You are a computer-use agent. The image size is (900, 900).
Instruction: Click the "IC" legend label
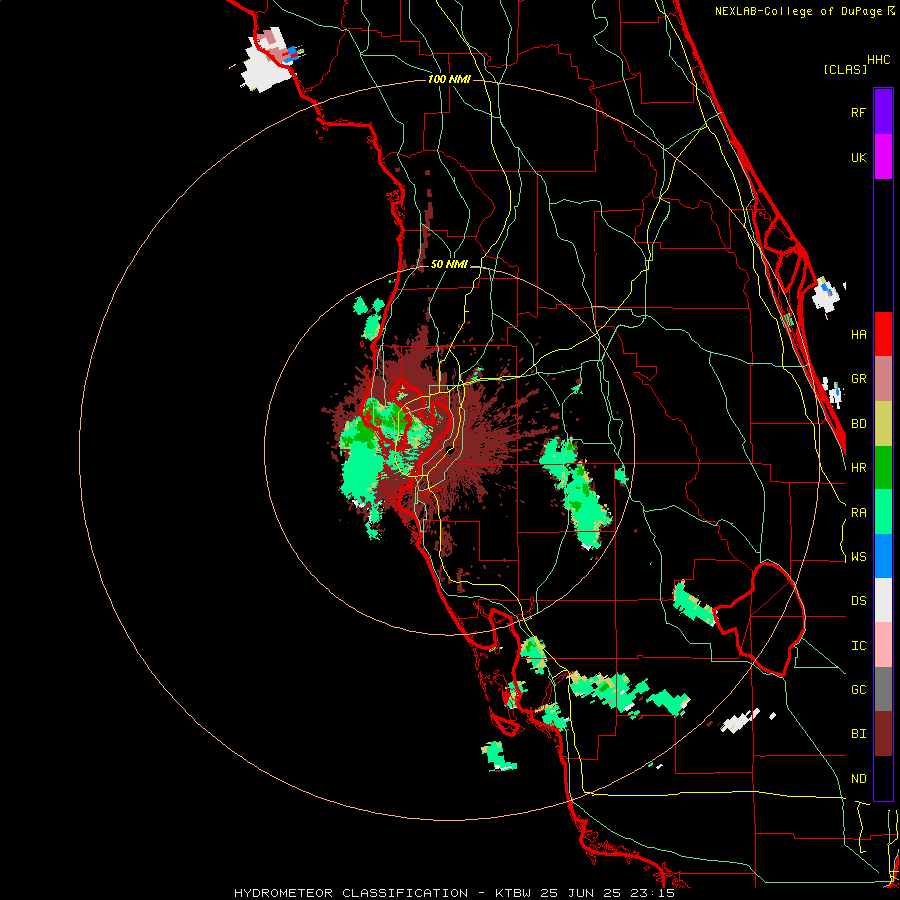[858, 646]
